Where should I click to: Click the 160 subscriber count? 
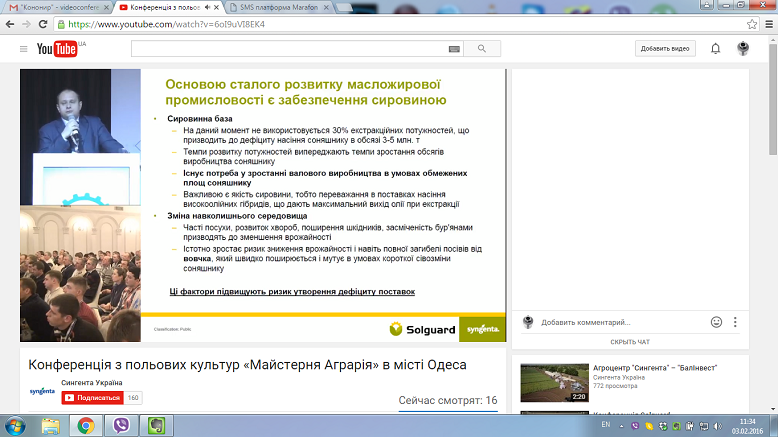click(133, 398)
